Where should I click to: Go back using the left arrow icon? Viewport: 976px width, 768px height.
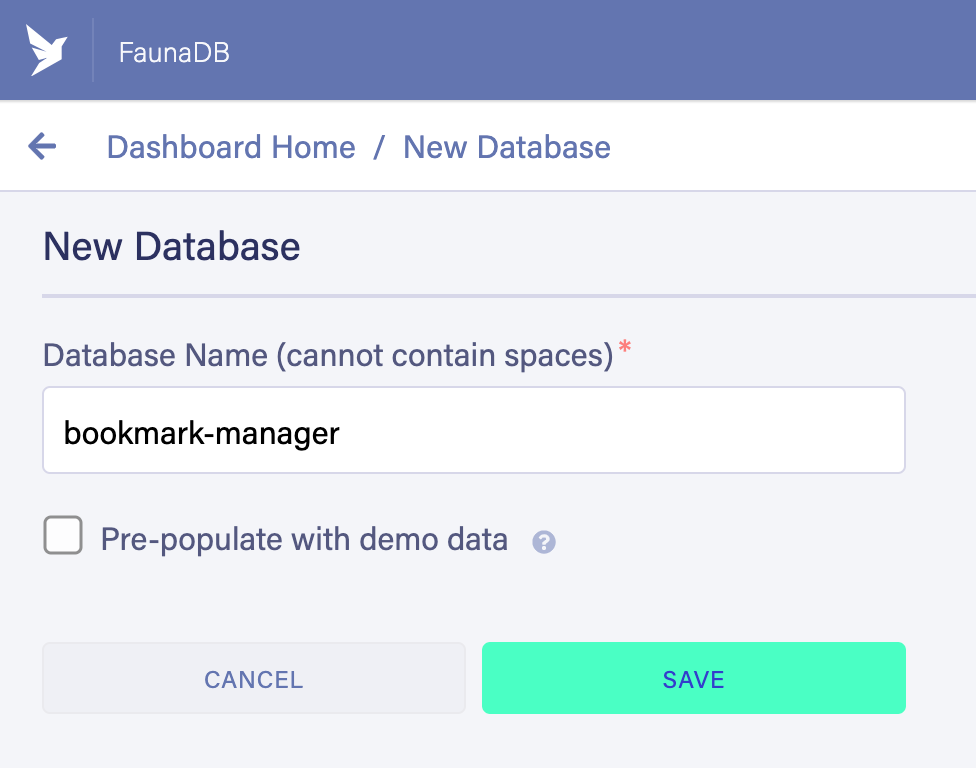[x=42, y=146]
